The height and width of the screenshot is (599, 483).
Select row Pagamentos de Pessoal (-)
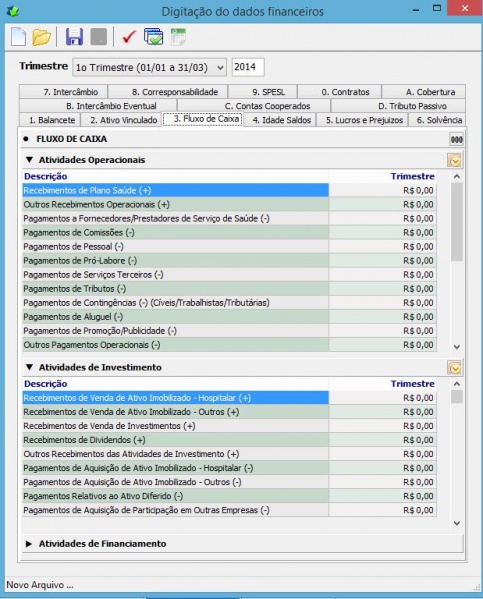[x=229, y=247]
